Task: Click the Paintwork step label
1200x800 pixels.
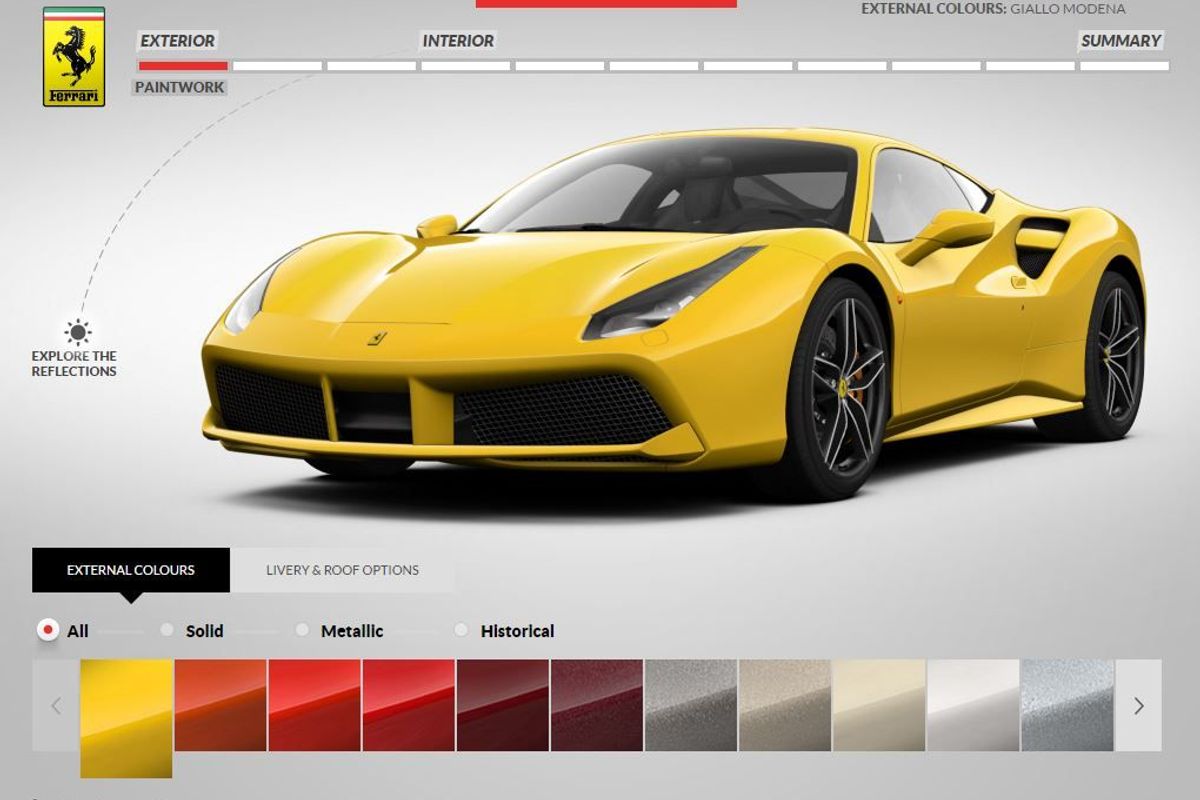Action: tap(180, 87)
